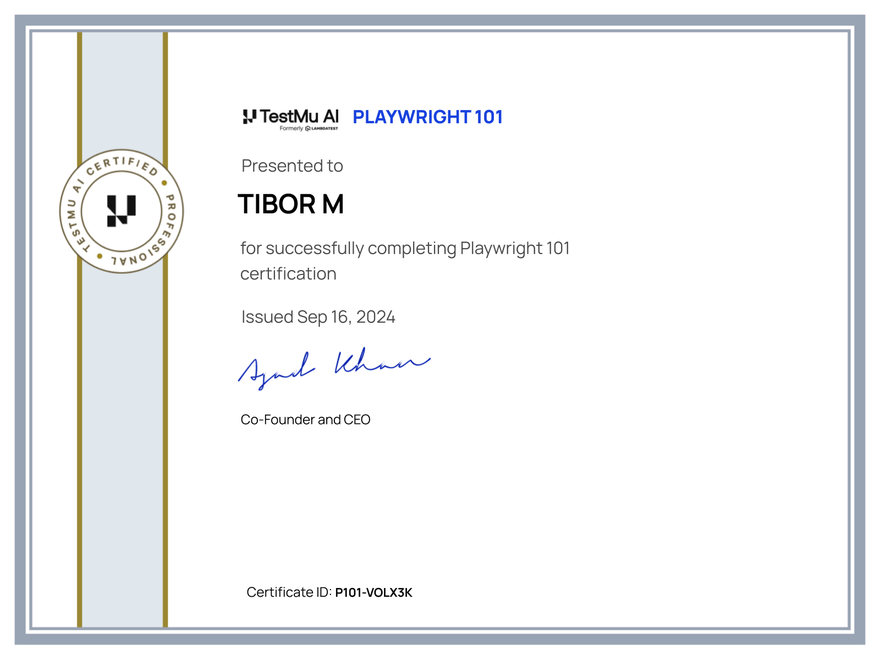The height and width of the screenshot is (660, 880).
Task: Click the word "certification"
Action: pos(288,274)
